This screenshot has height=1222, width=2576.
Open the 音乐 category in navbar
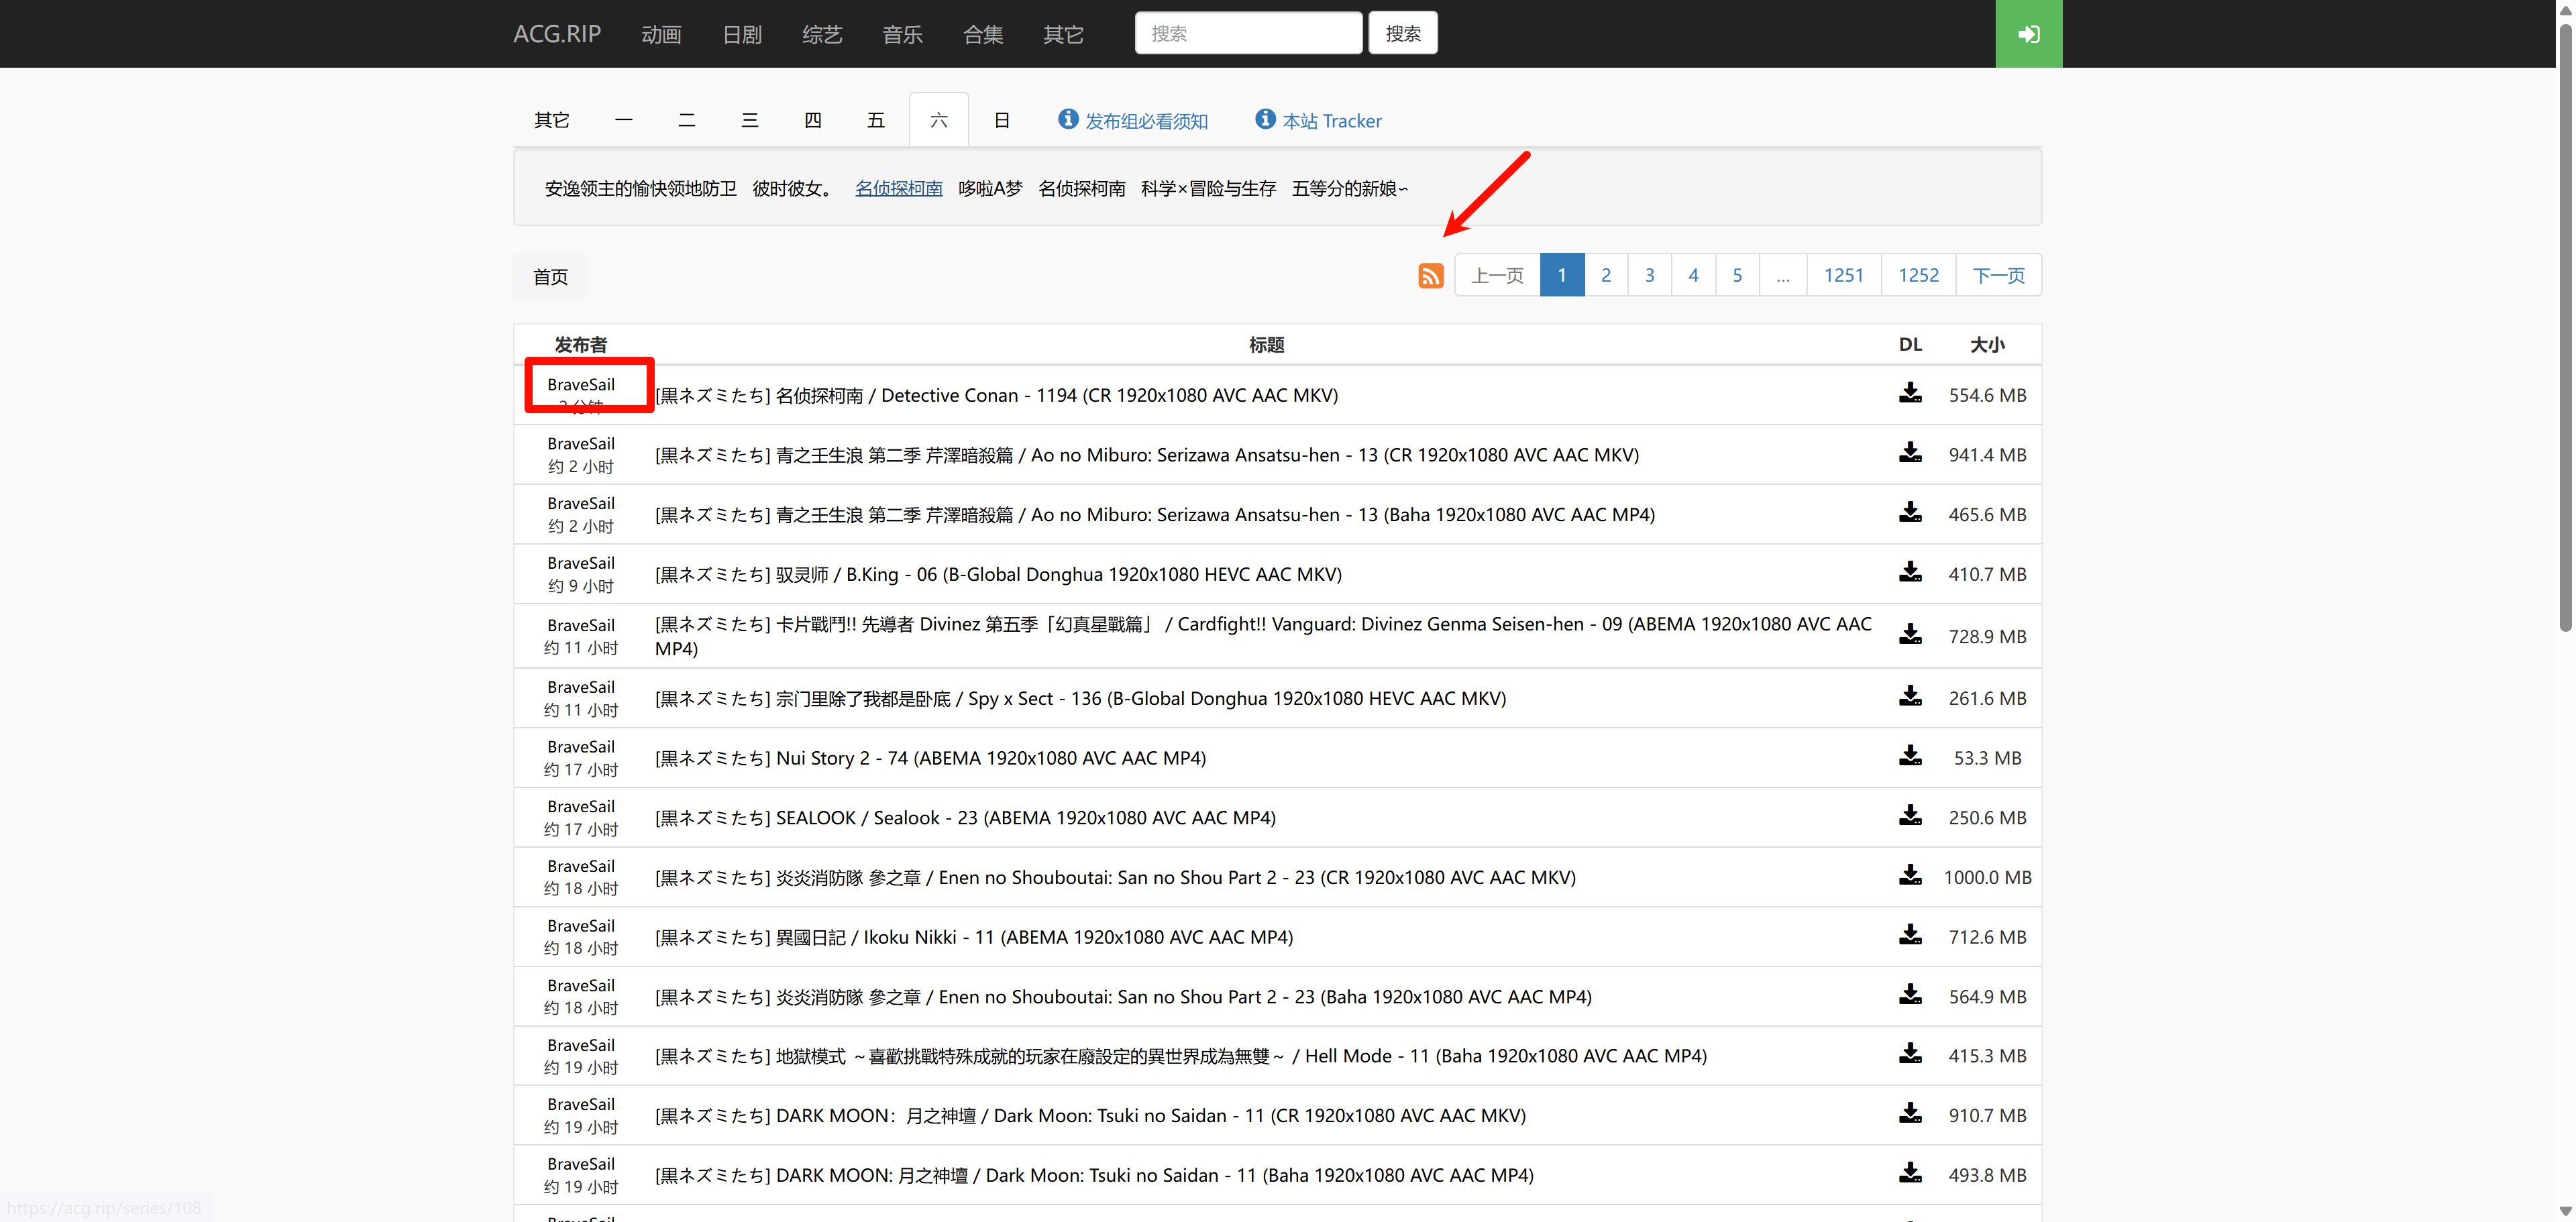(x=902, y=34)
